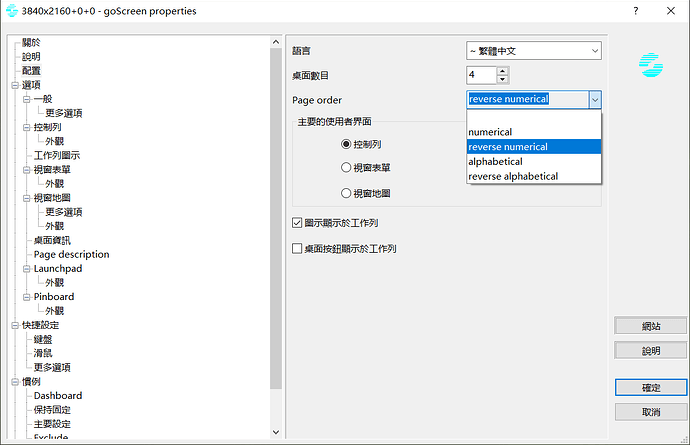The height and width of the screenshot is (445, 690).
Task: Click the 桌面數目 number input field
Action: 480,75
